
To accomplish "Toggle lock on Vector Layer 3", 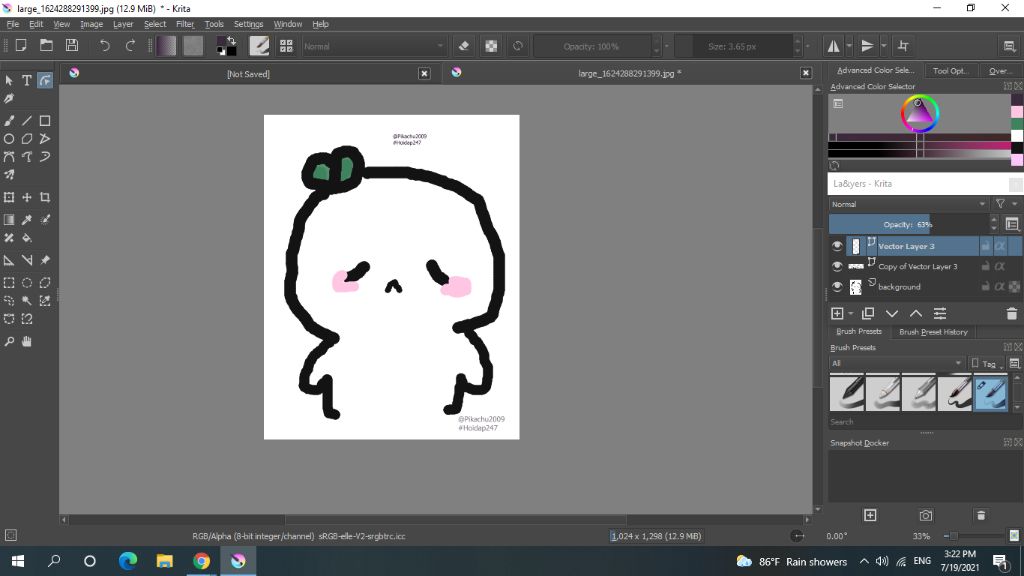I will pyautogui.click(x=985, y=246).
